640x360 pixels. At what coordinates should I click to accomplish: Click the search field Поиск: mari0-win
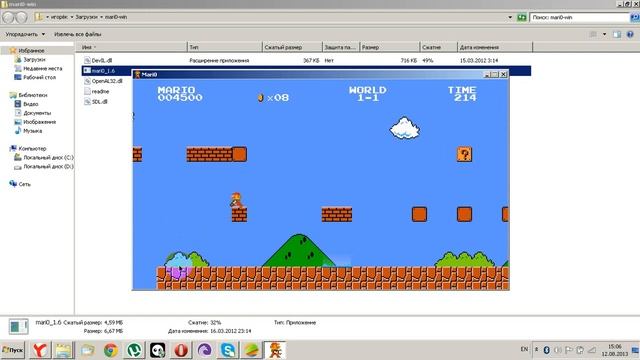click(580, 17)
